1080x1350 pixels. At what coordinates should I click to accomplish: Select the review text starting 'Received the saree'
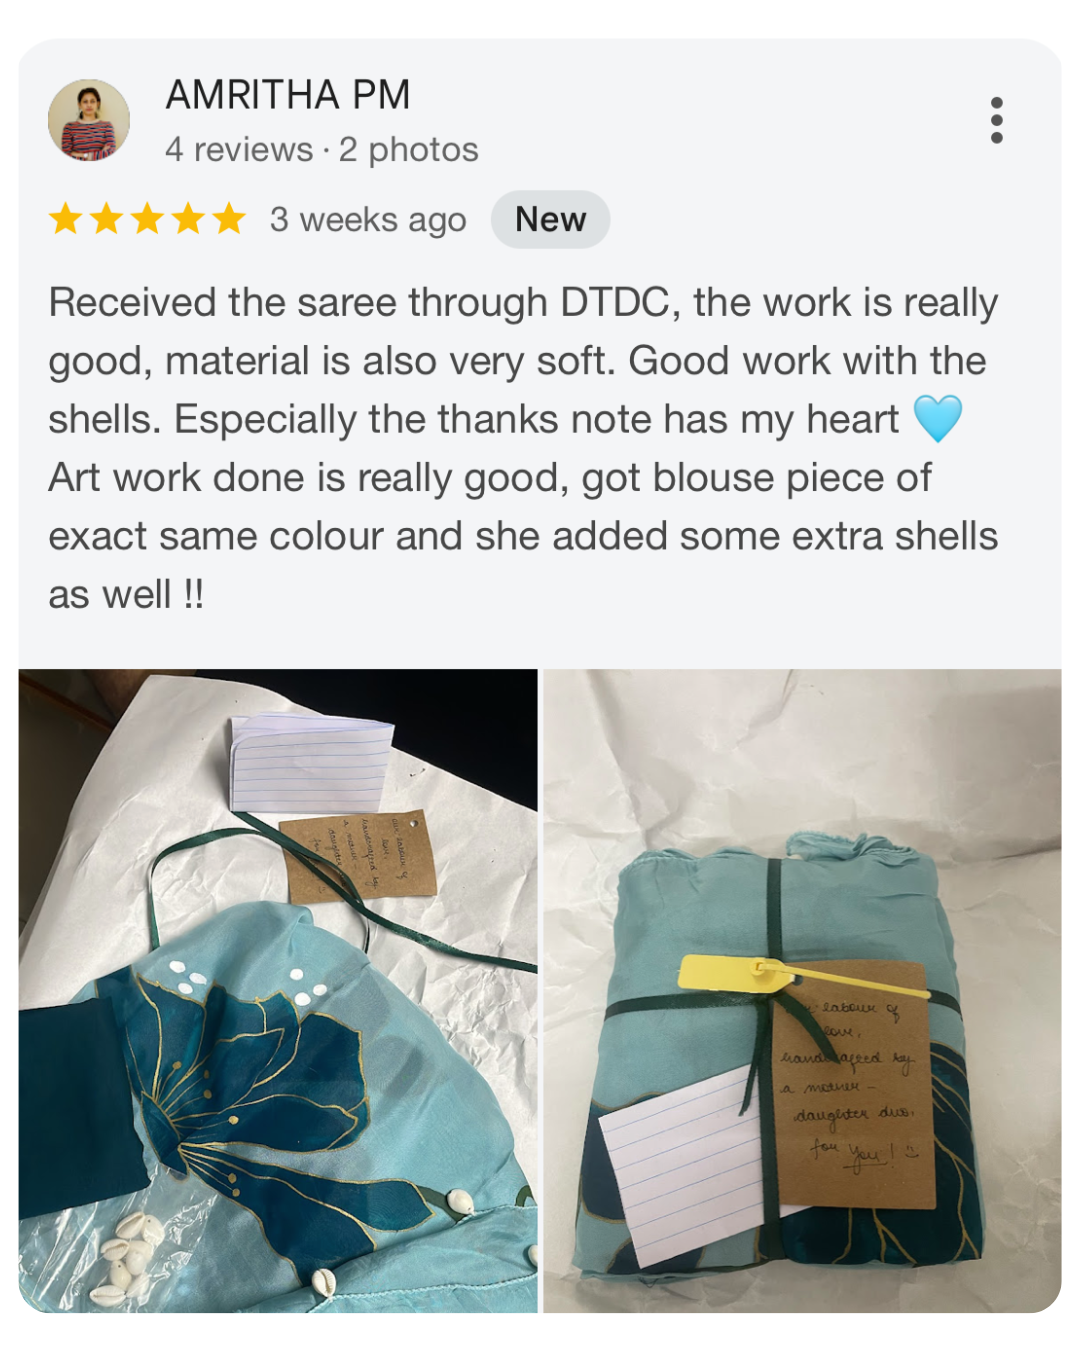tap(524, 448)
